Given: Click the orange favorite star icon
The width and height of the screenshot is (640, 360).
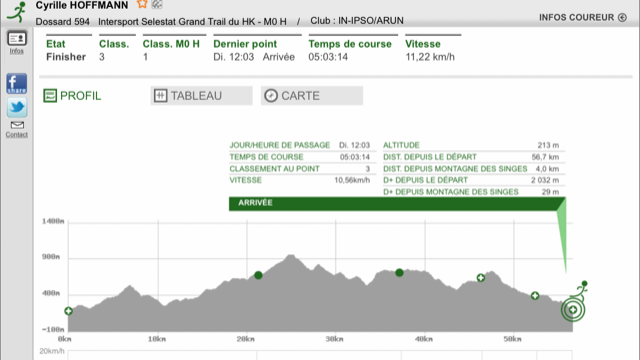Looking at the screenshot, I should pos(142,4).
